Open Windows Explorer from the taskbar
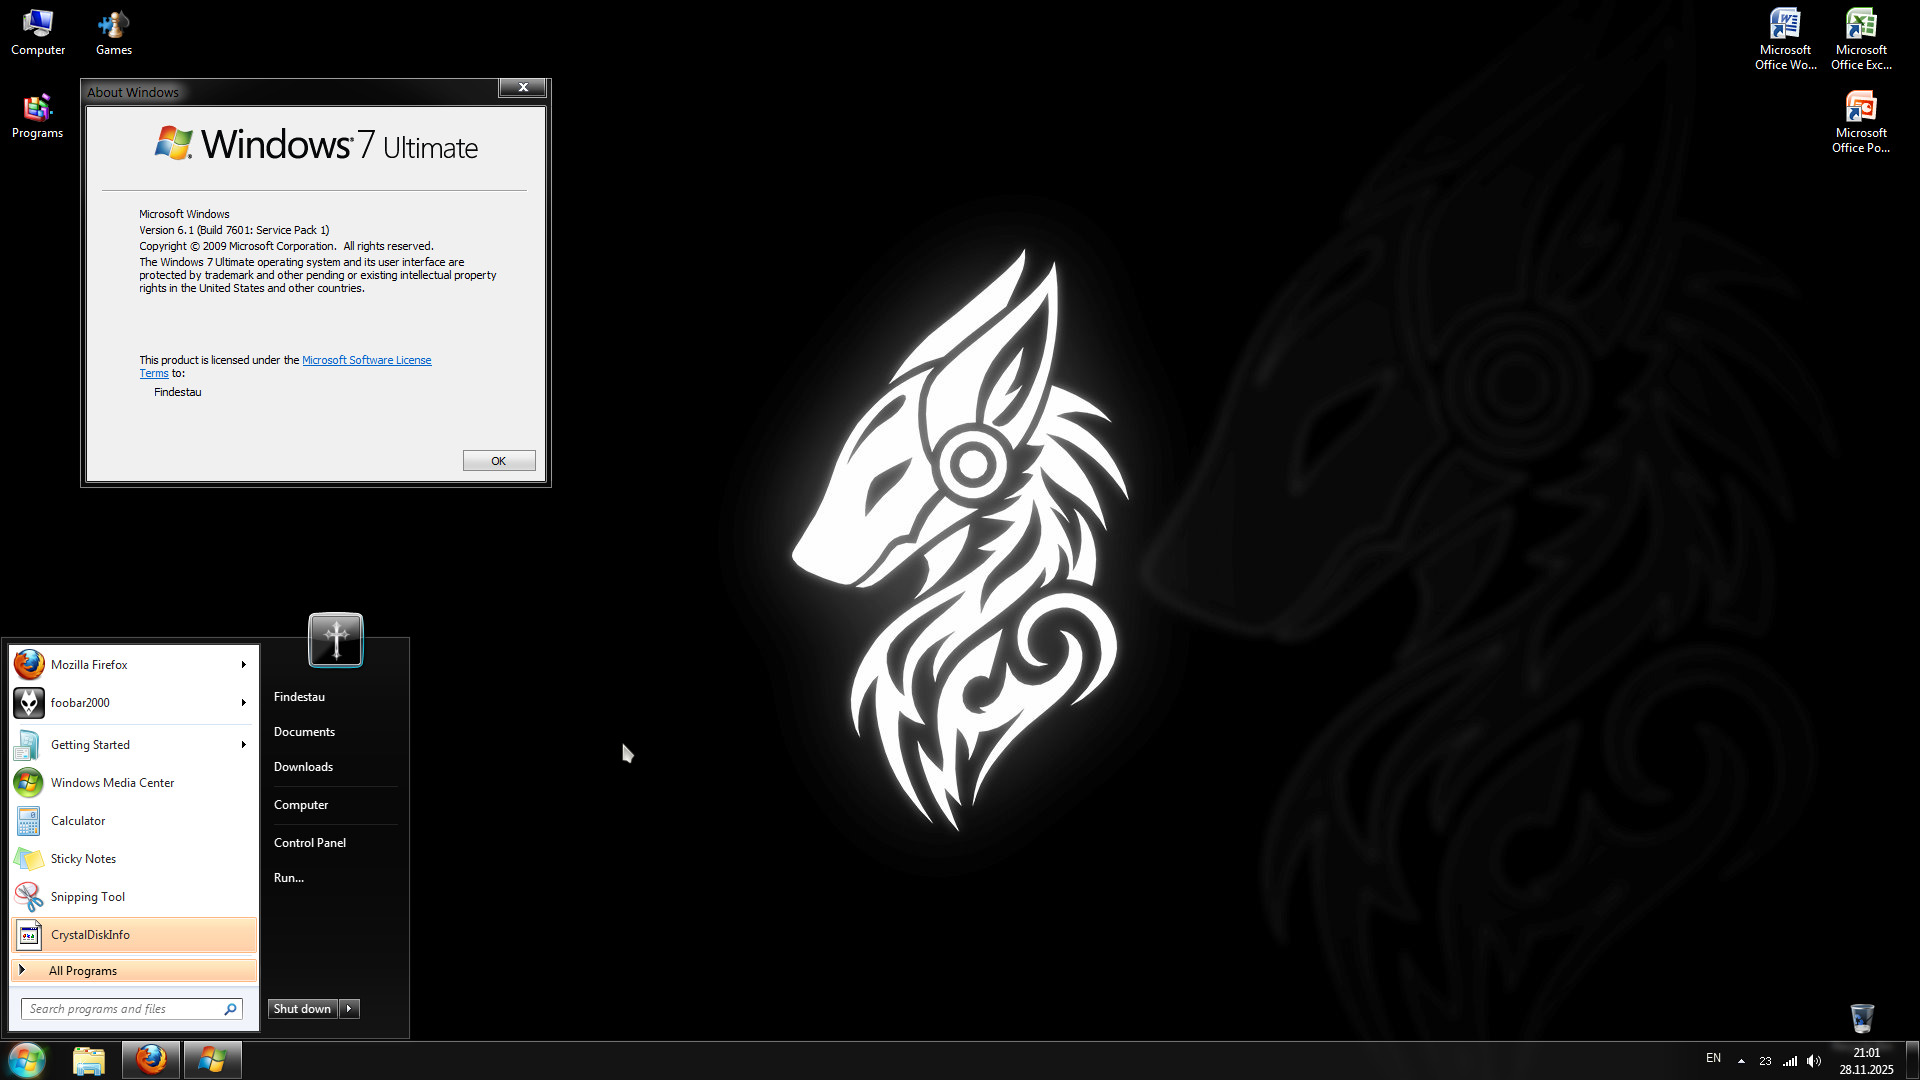Screen dimensions: 1920x1080 [89, 1059]
